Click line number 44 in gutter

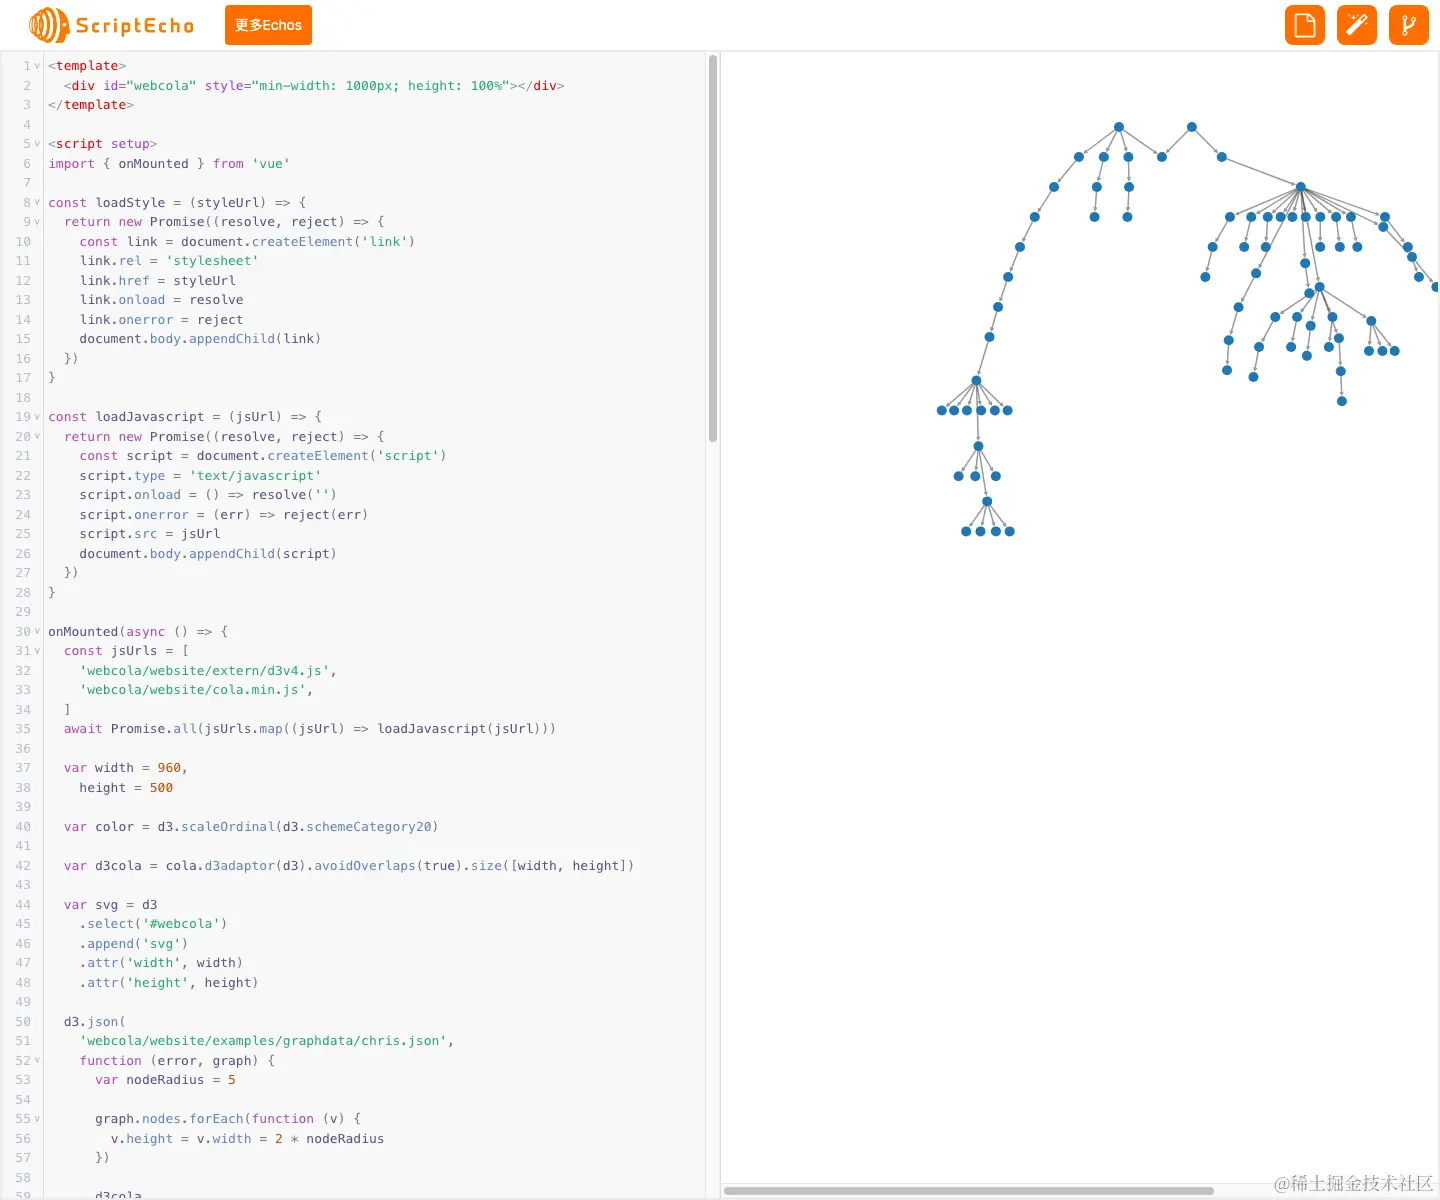(x=23, y=905)
